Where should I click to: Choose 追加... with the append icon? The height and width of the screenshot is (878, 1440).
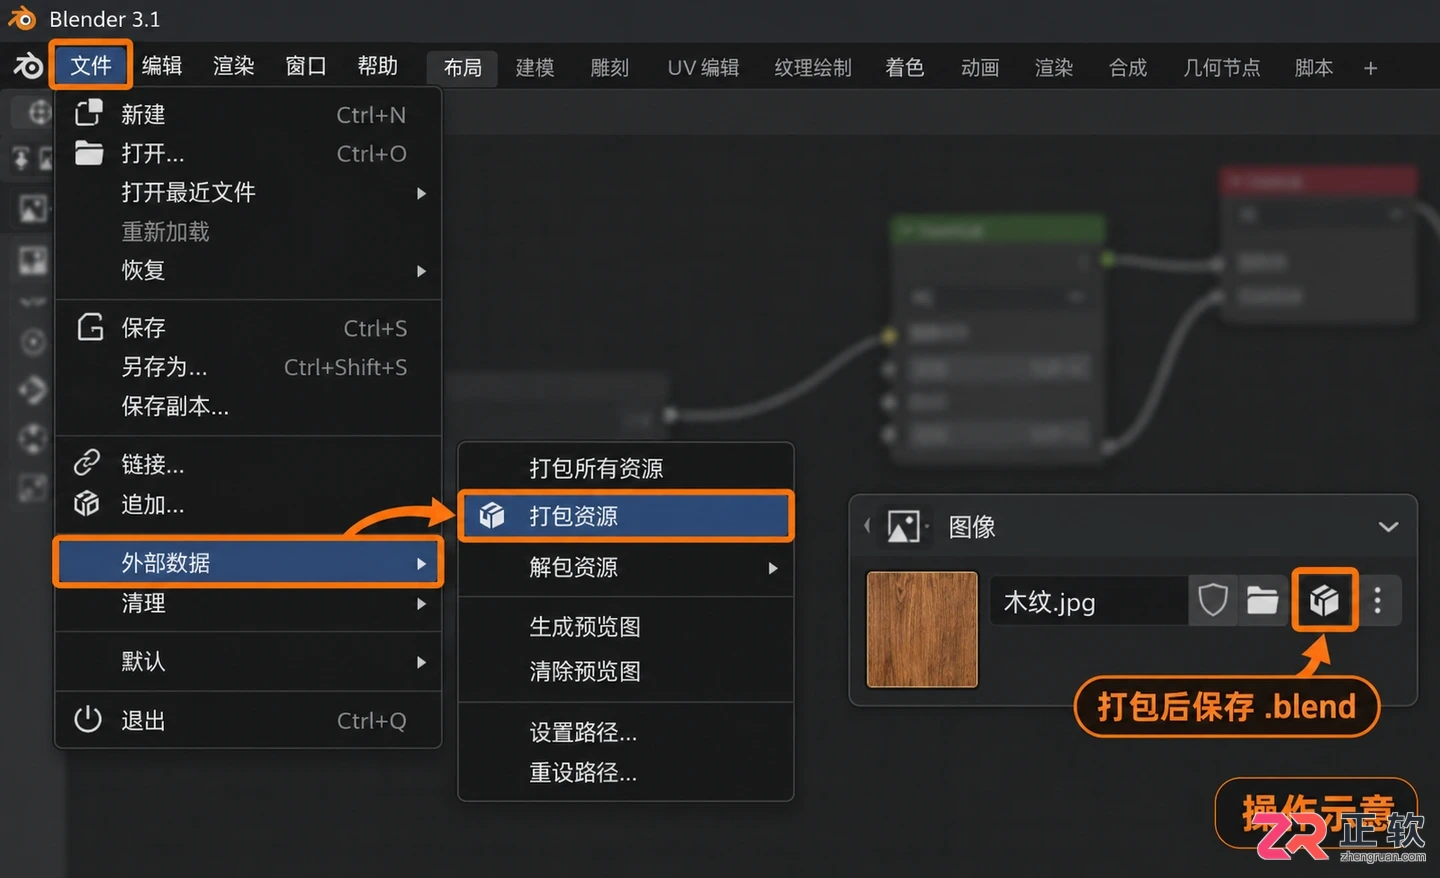click(x=248, y=504)
